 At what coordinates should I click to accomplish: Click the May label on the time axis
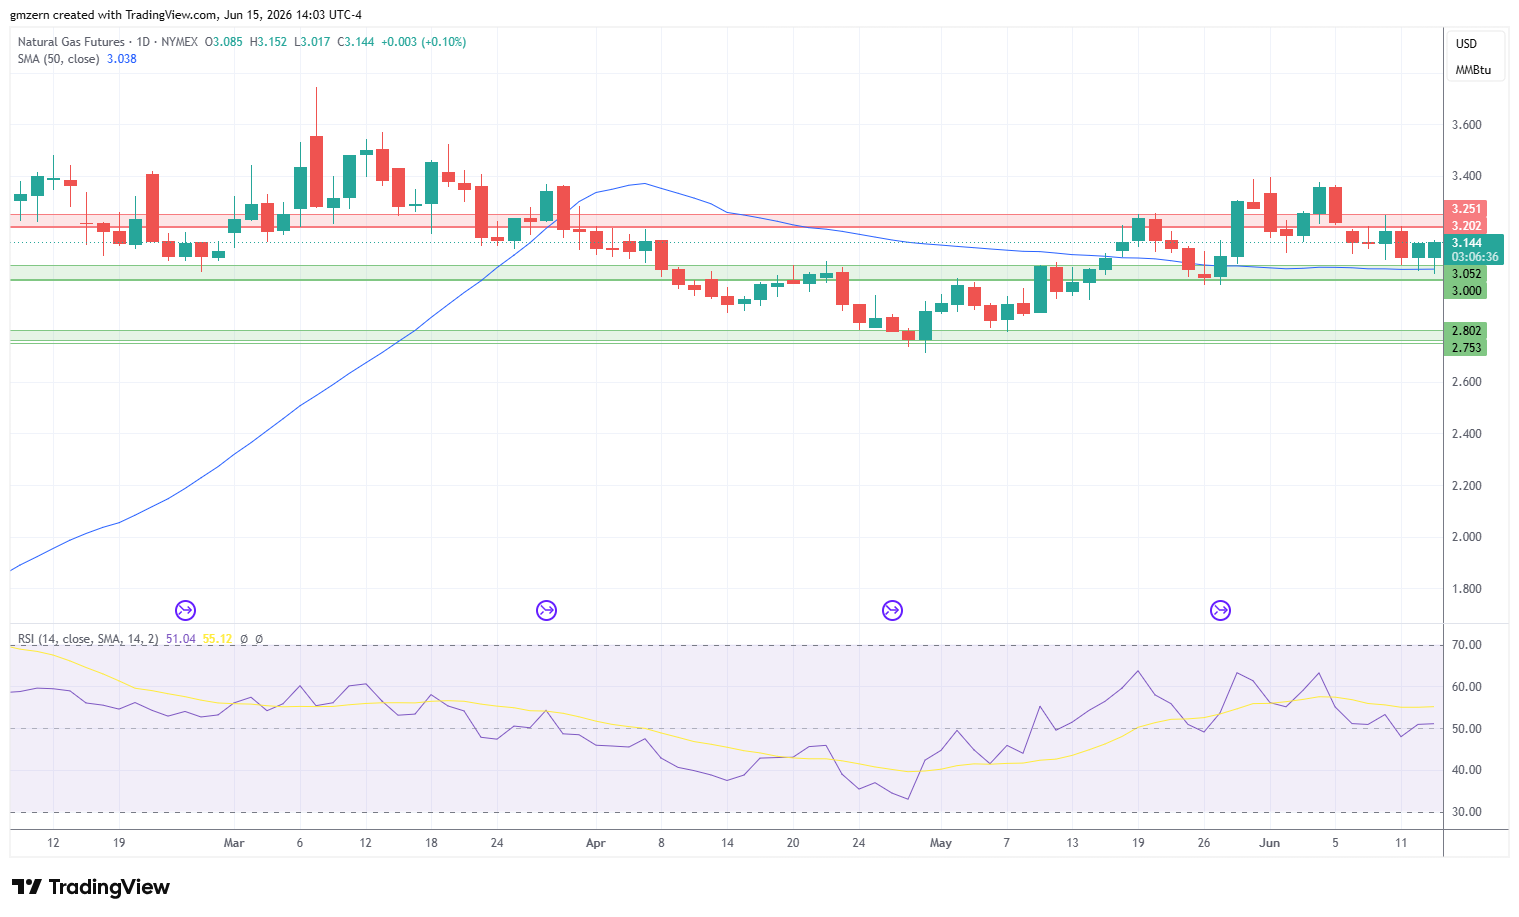941,843
